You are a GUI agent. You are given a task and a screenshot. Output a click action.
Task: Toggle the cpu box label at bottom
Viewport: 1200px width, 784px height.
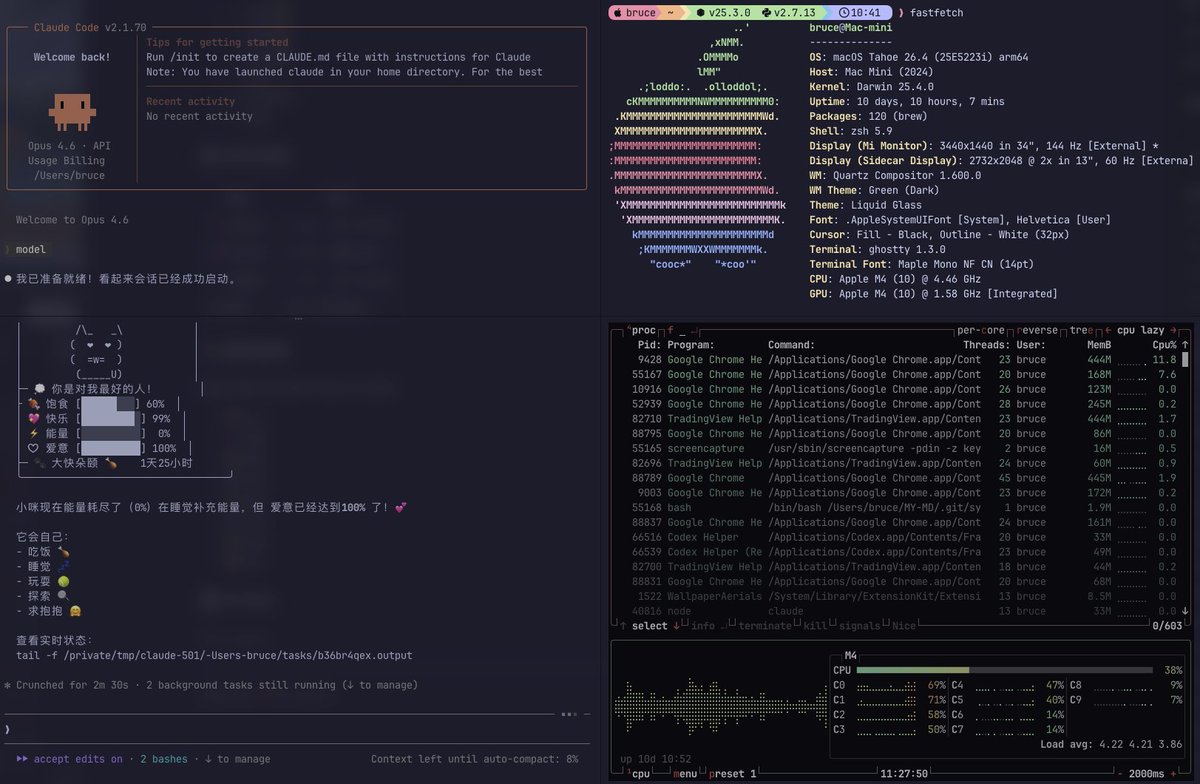point(636,773)
